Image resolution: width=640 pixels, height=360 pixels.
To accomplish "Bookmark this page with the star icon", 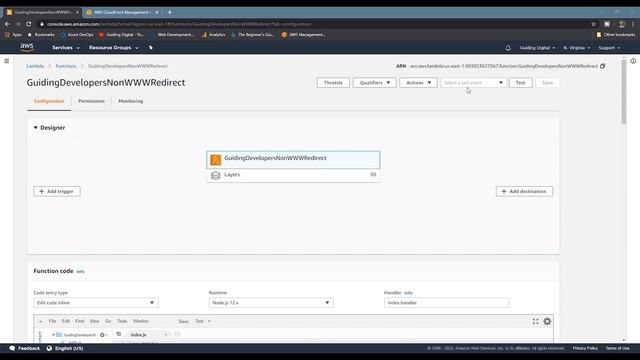I will click(x=593, y=24).
